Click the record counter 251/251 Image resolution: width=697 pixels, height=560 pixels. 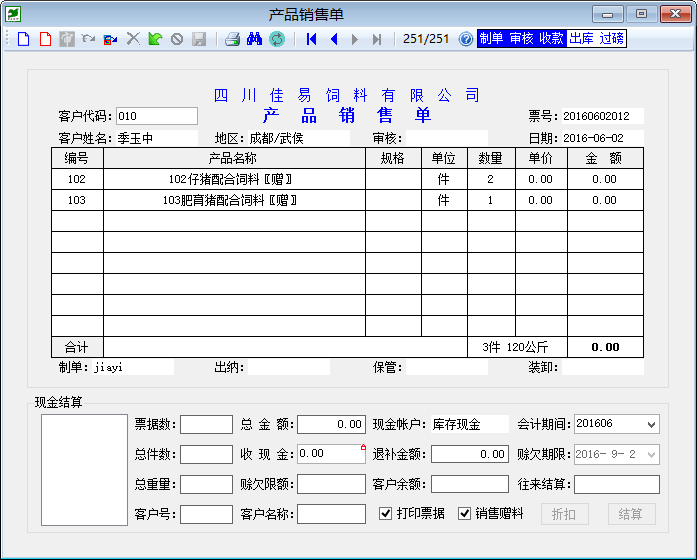coord(426,39)
